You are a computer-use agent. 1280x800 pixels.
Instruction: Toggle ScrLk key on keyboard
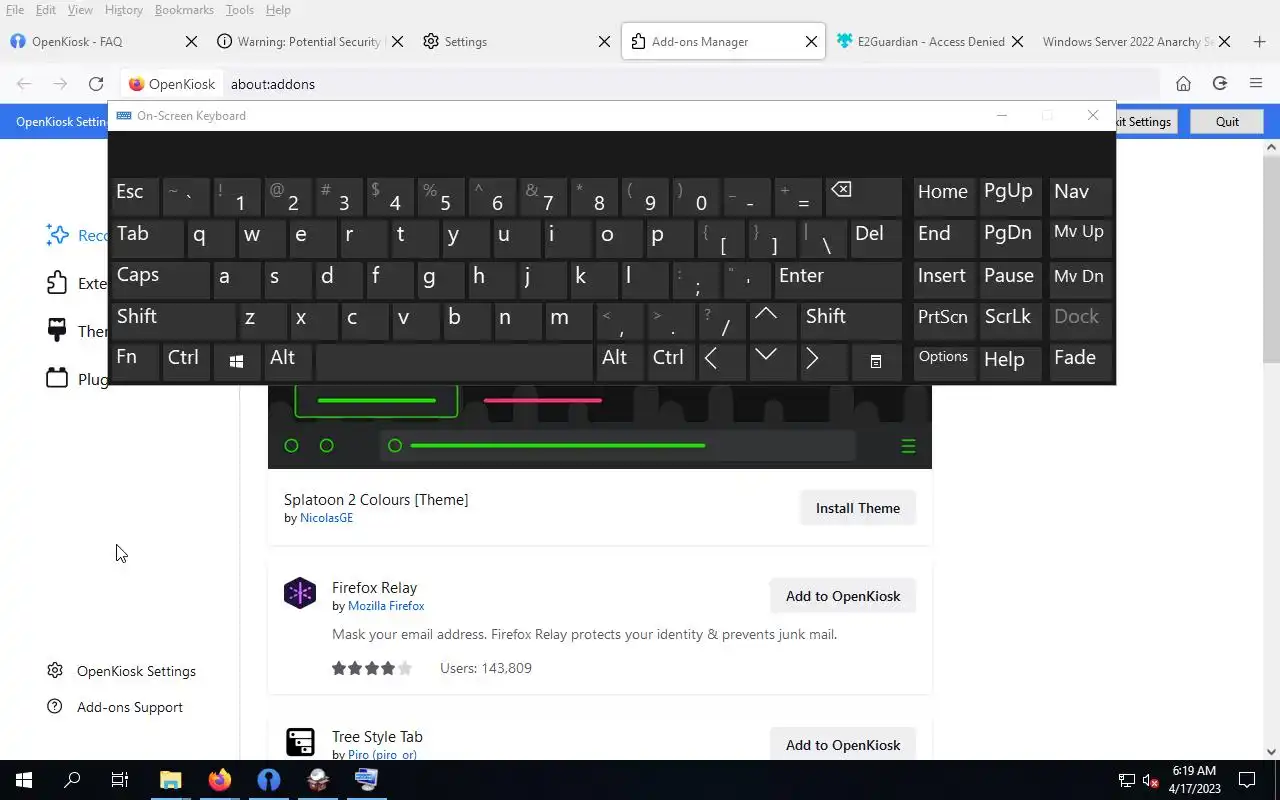point(1012,320)
